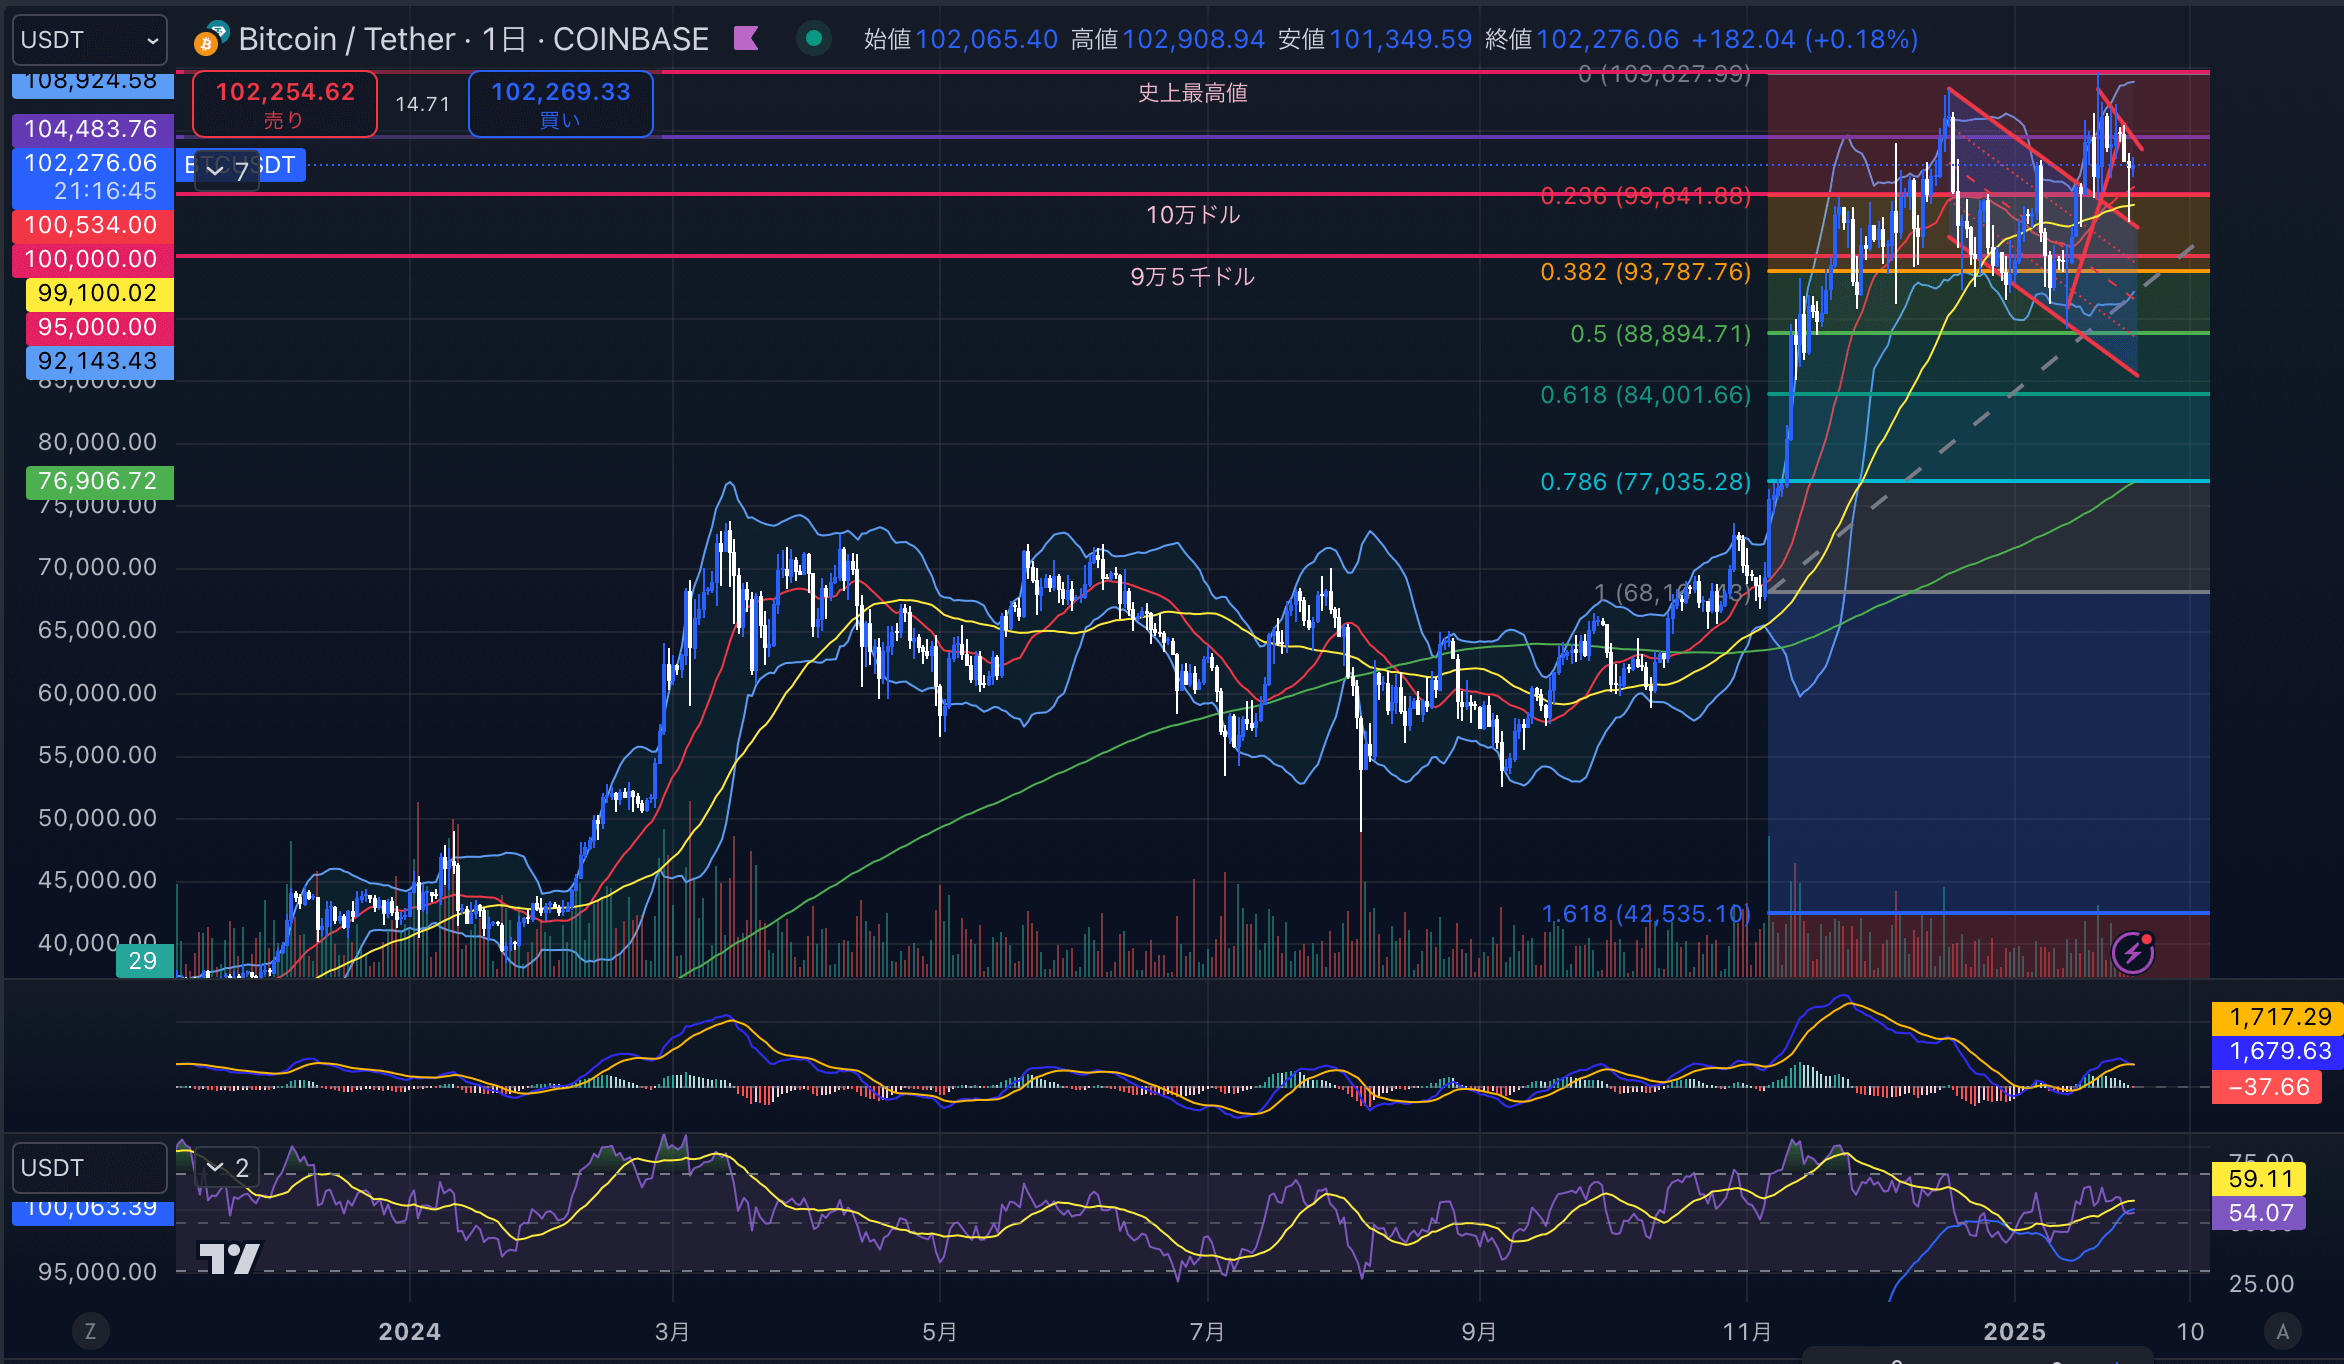Click the Bitcoin / Tether symbol title
The width and height of the screenshot is (2344, 1364).
[347, 39]
